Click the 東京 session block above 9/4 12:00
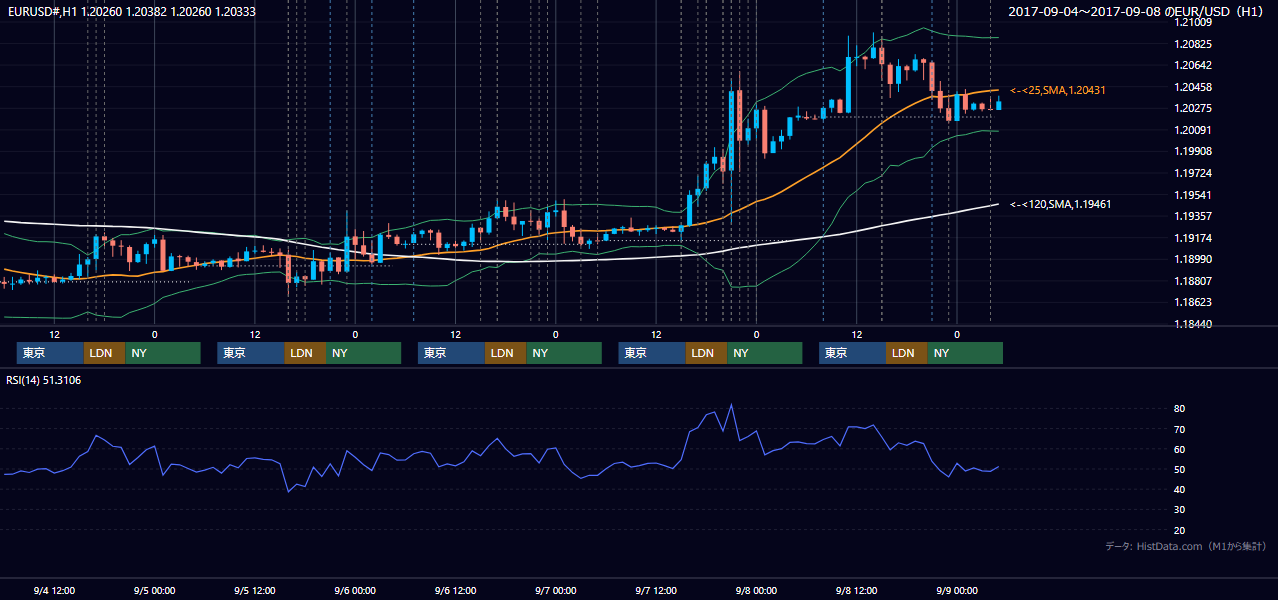Image resolution: width=1278 pixels, height=600 pixels. click(50, 353)
